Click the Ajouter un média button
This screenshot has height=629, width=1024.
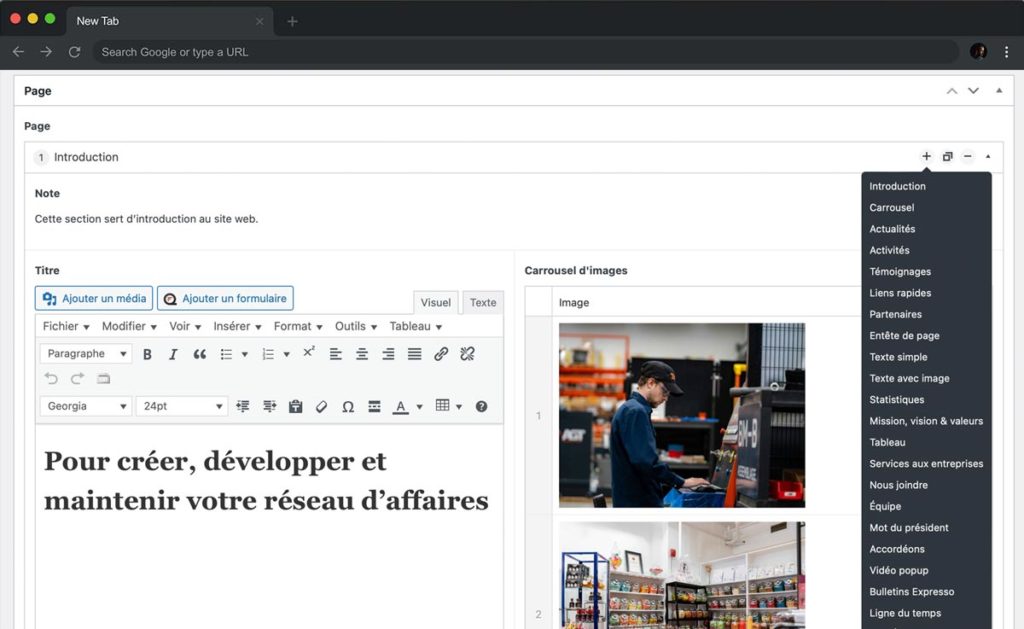[x=94, y=298]
